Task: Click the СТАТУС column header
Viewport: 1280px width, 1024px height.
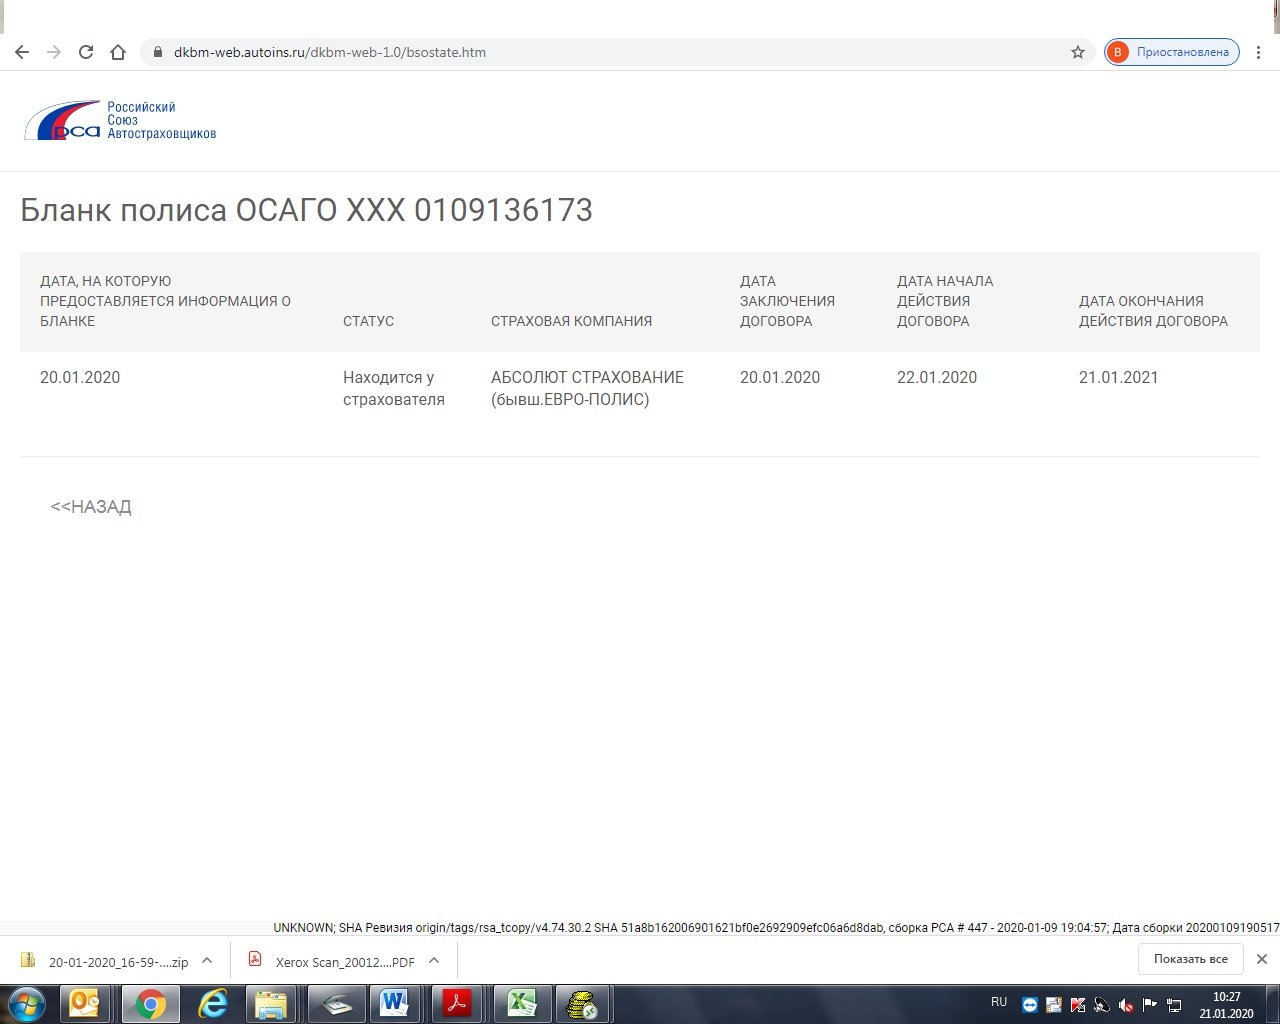Action: [368, 321]
